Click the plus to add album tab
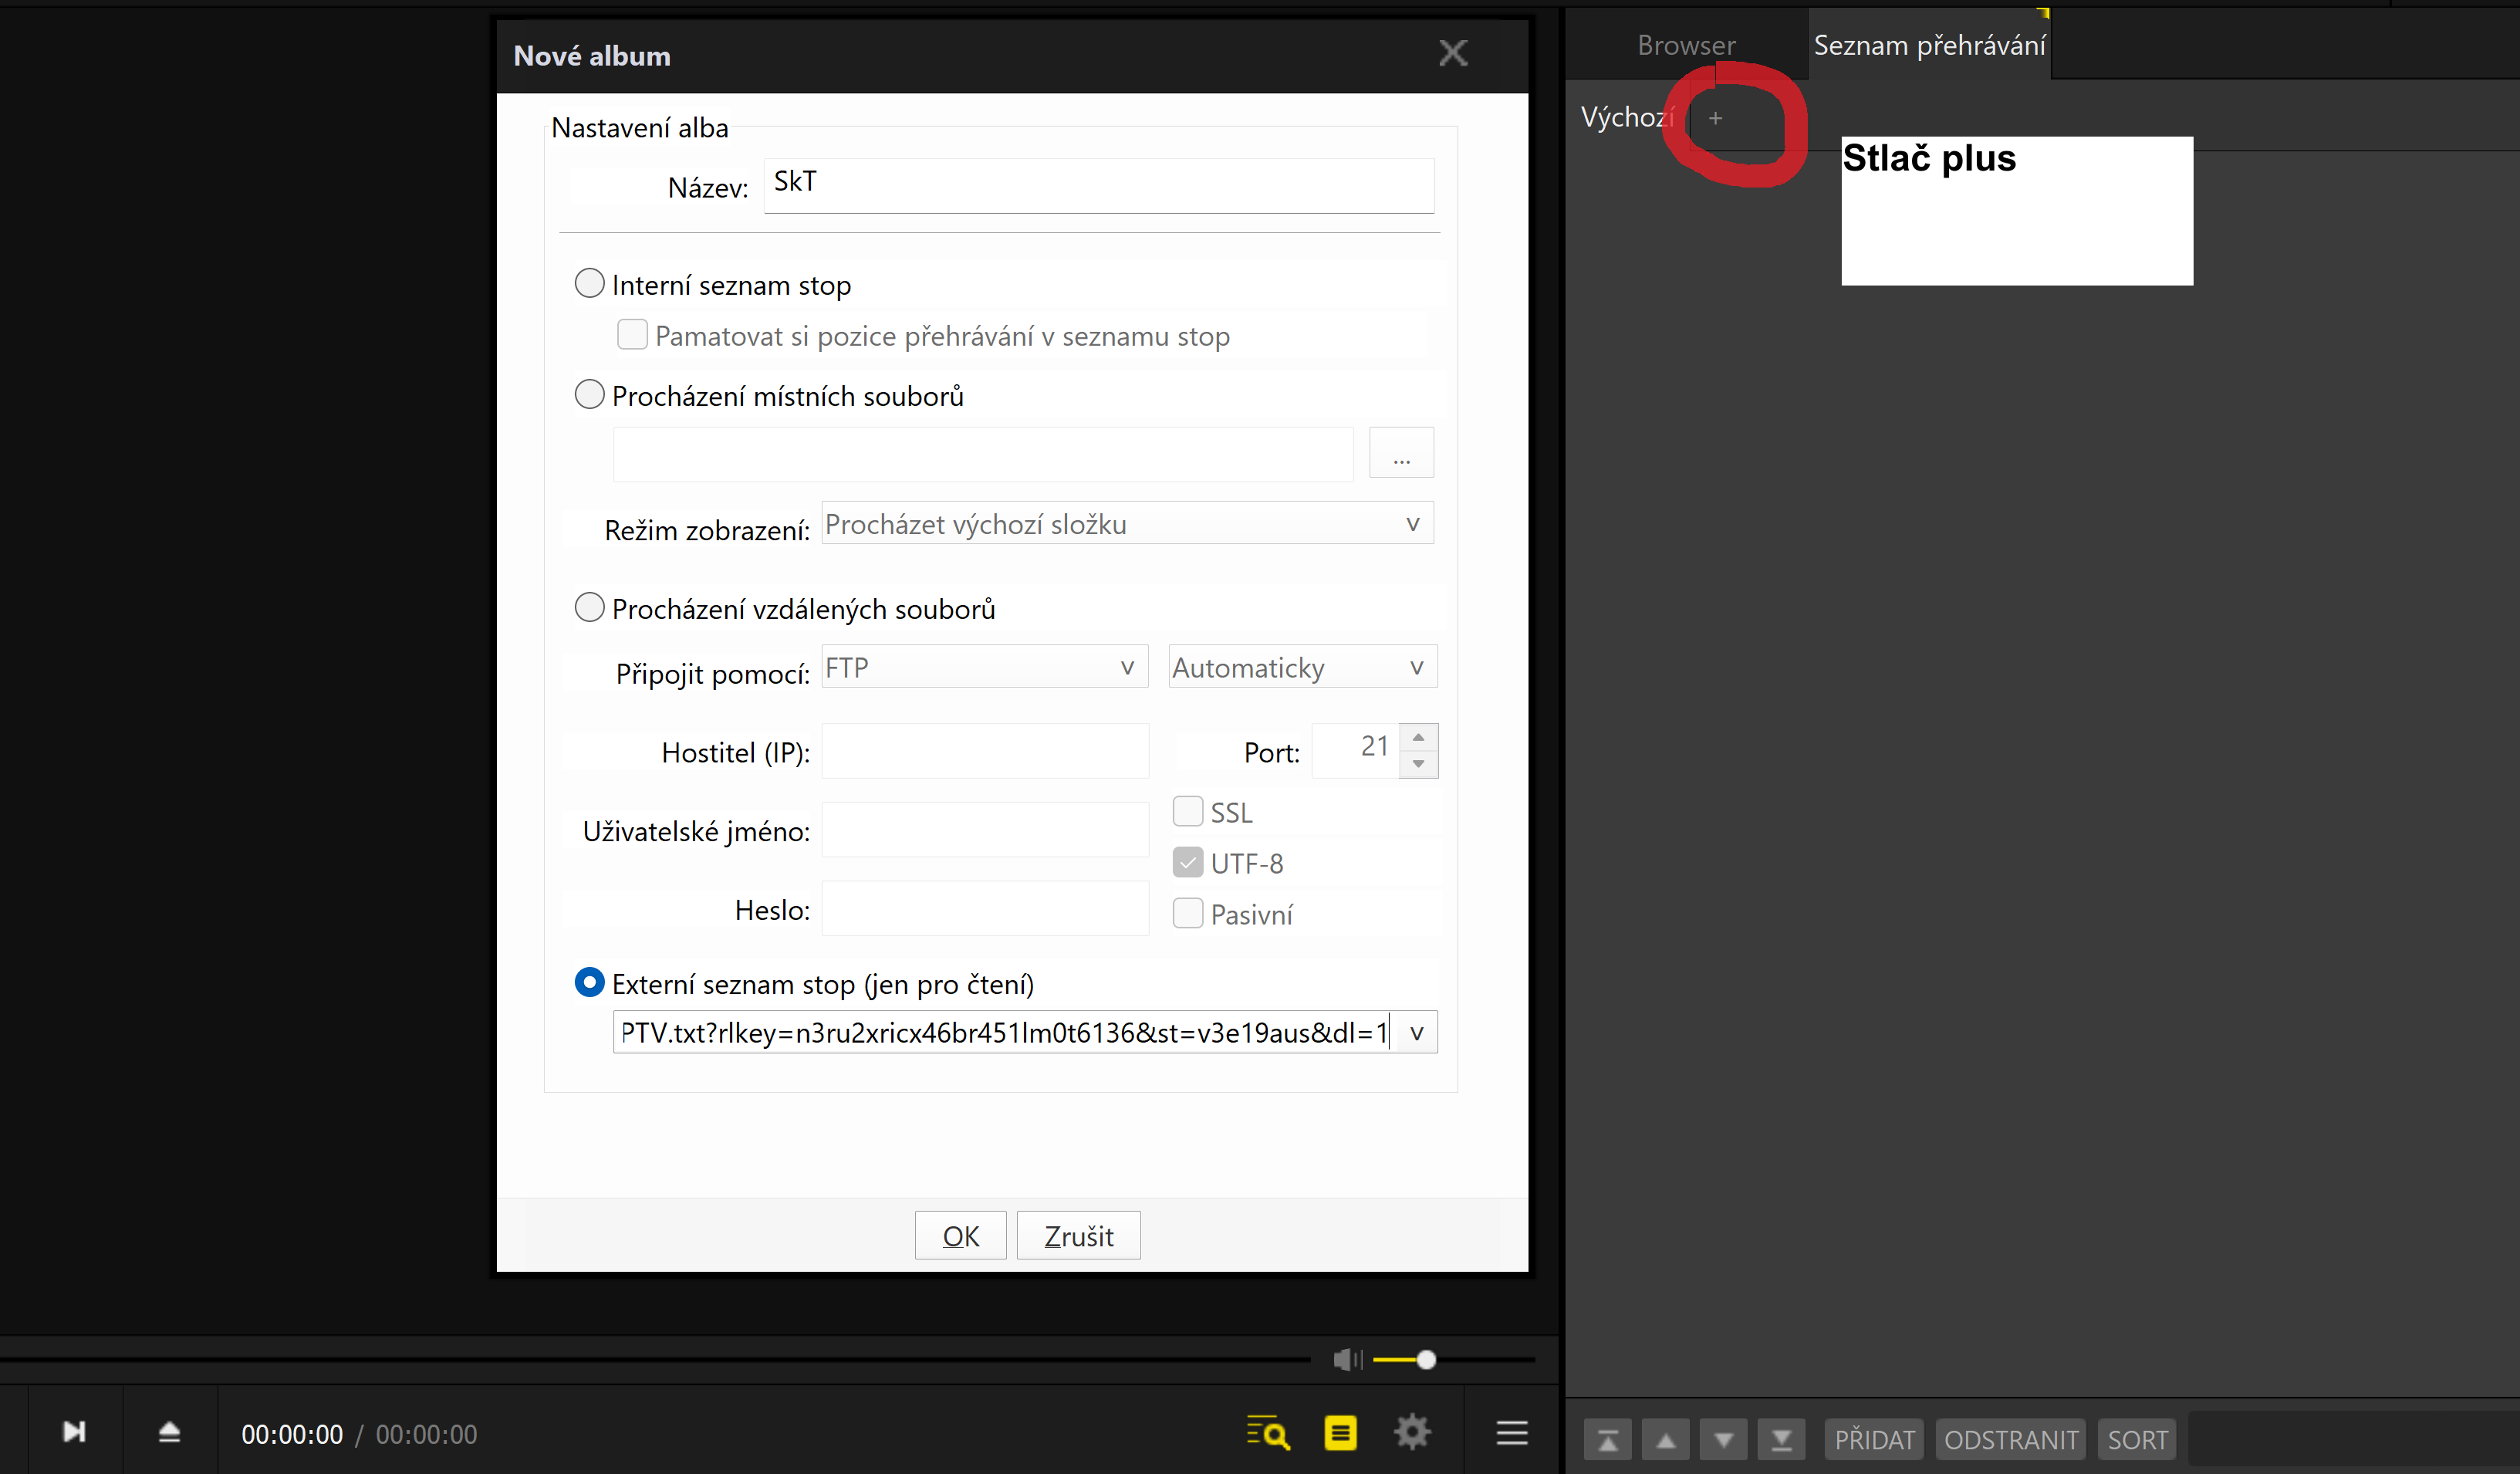Screen dimensions: 2520x1474 (x=1715, y=118)
